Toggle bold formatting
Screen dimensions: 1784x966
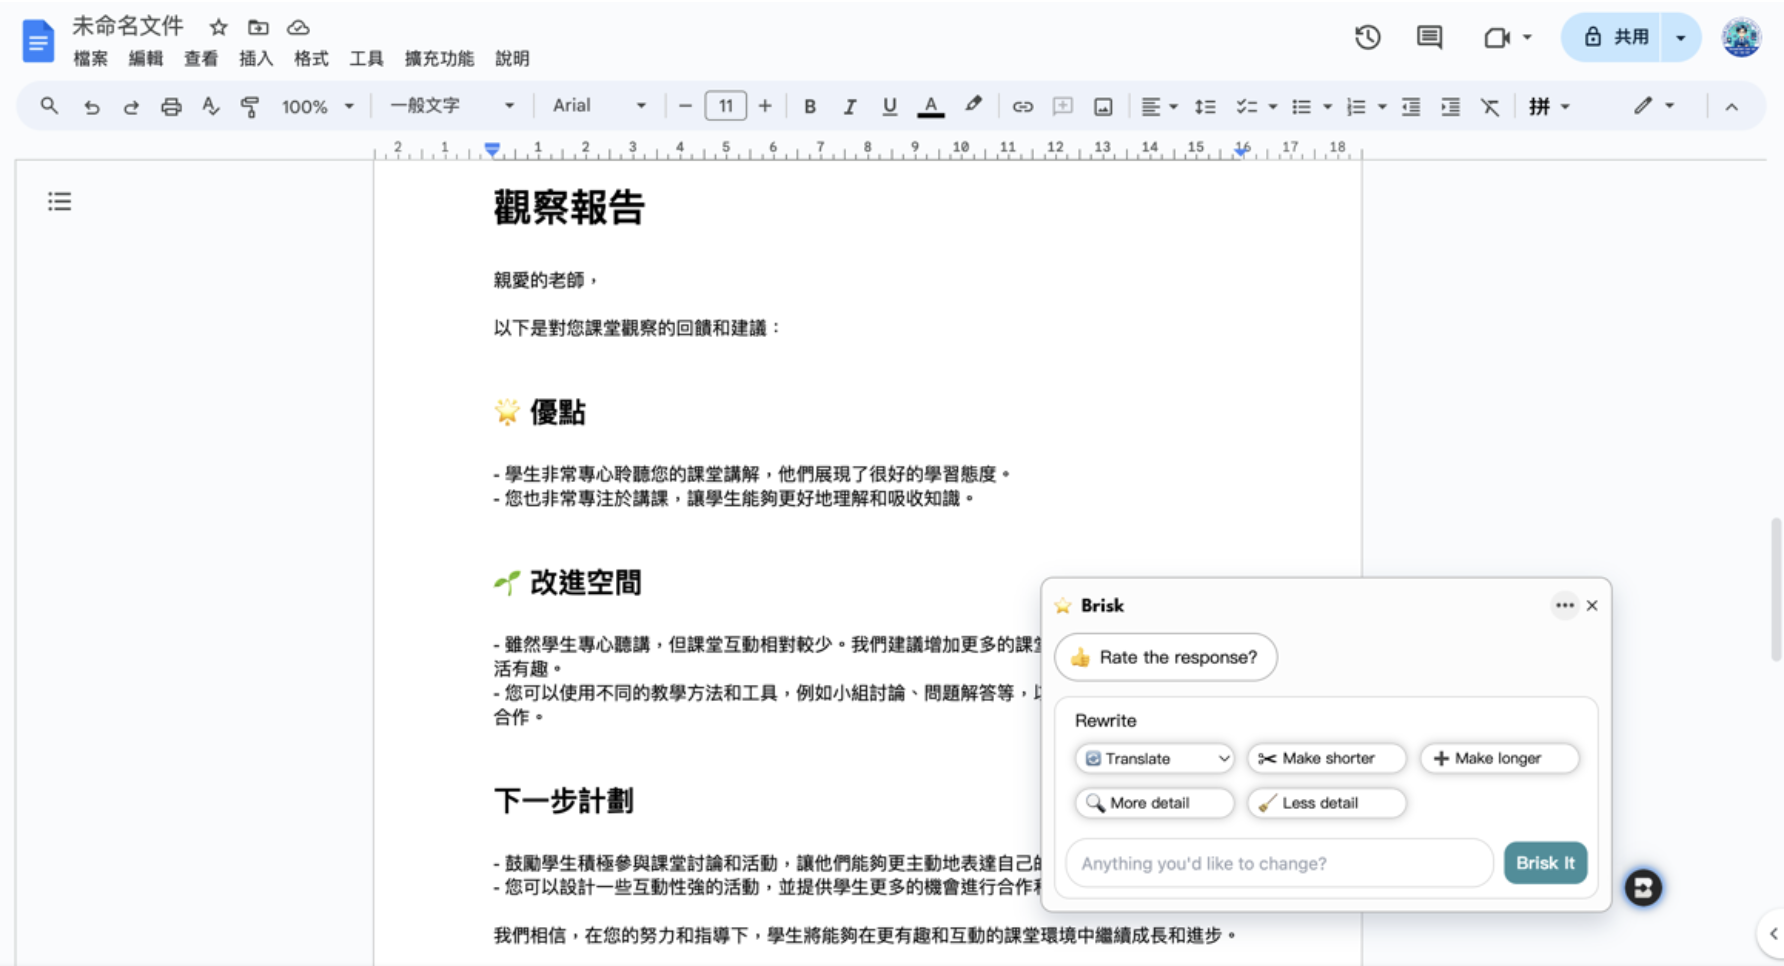[810, 106]
